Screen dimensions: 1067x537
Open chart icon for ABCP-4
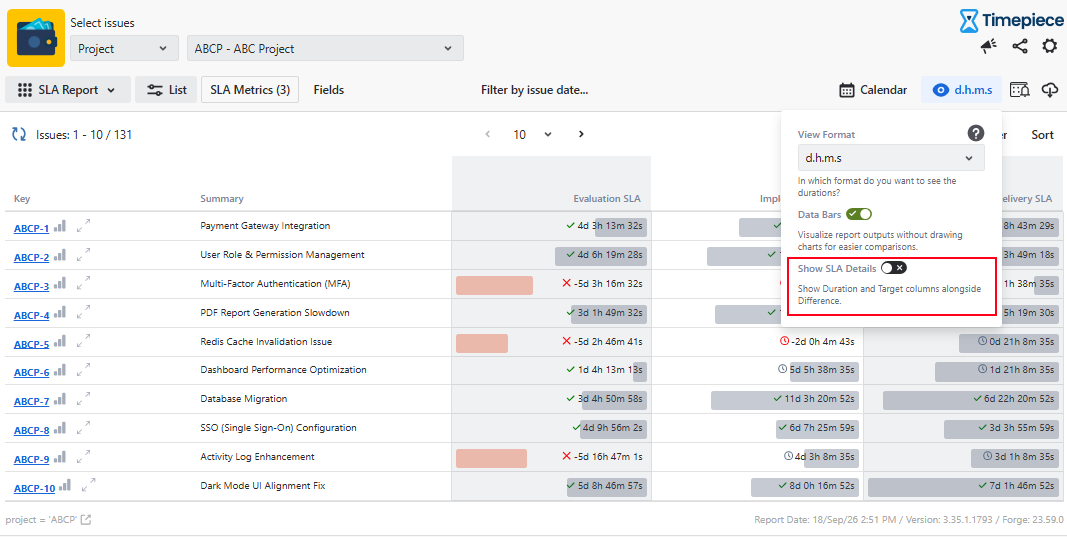60,313
